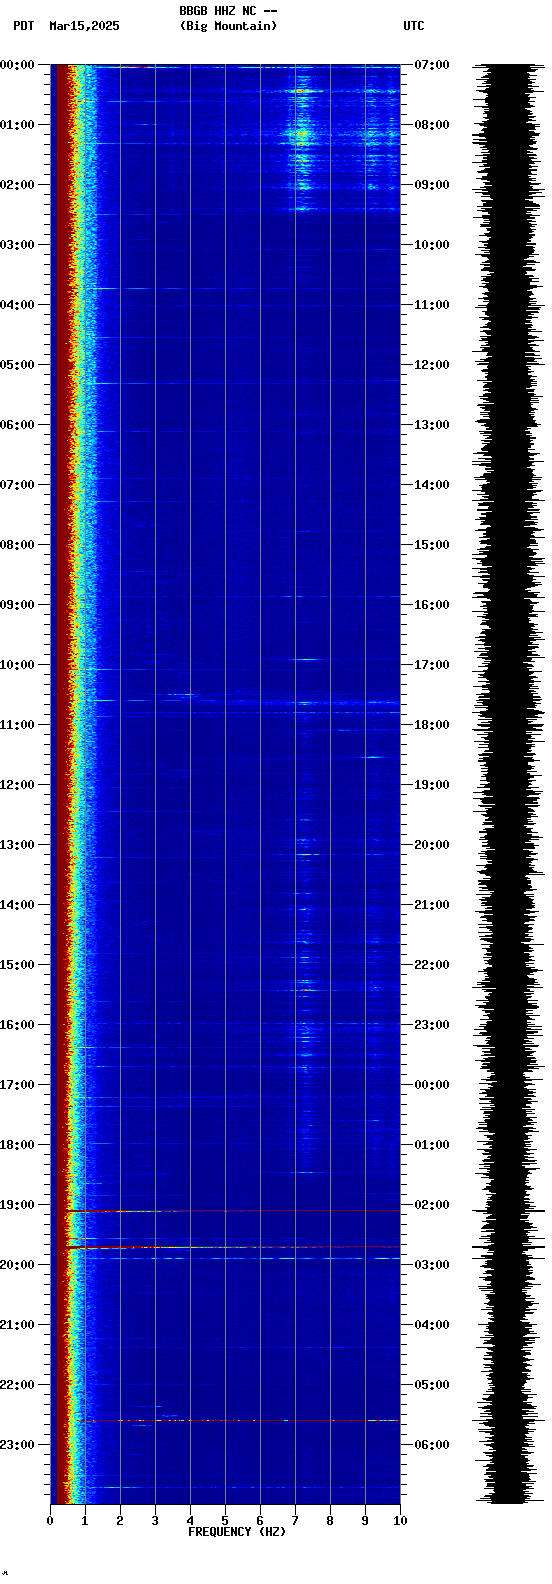Image resolution: width=552 pixels, height=1584 pixels.
Task: Click the '10:00' UTC time label
Action: [432, 245]
